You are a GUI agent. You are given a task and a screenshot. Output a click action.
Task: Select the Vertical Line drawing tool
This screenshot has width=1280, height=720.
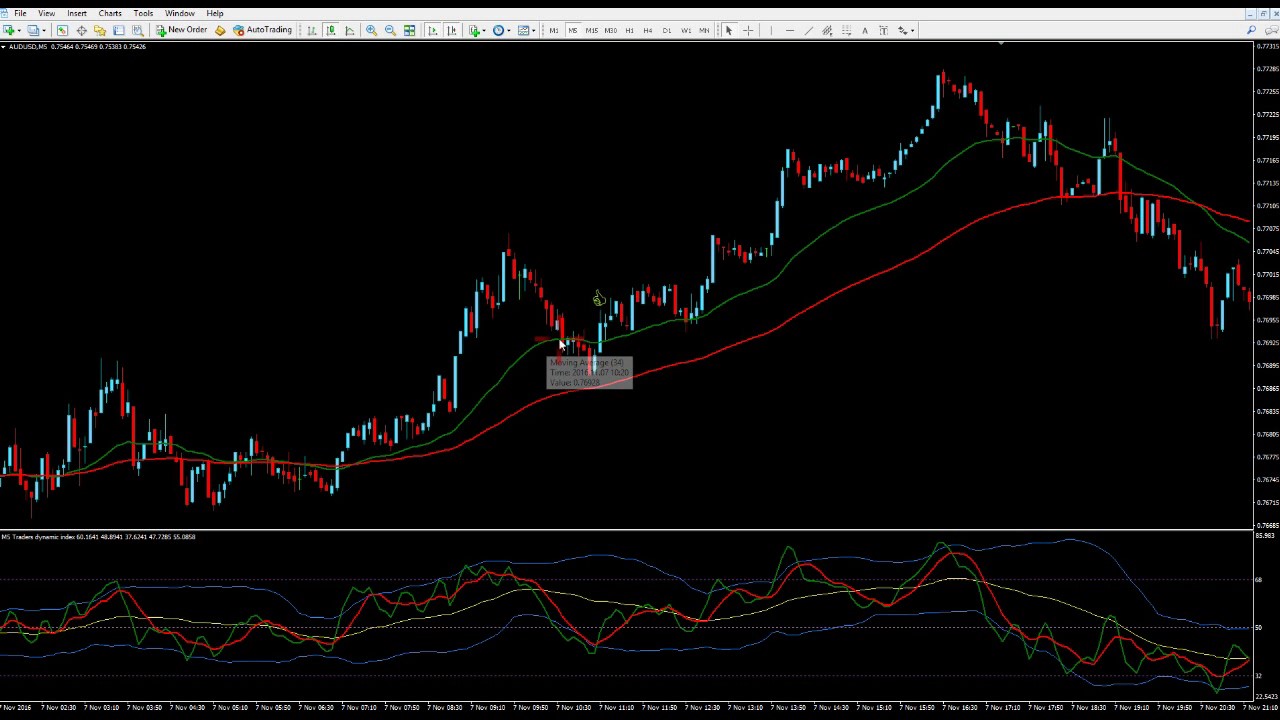pyautogui.click(x=771, y=30)
